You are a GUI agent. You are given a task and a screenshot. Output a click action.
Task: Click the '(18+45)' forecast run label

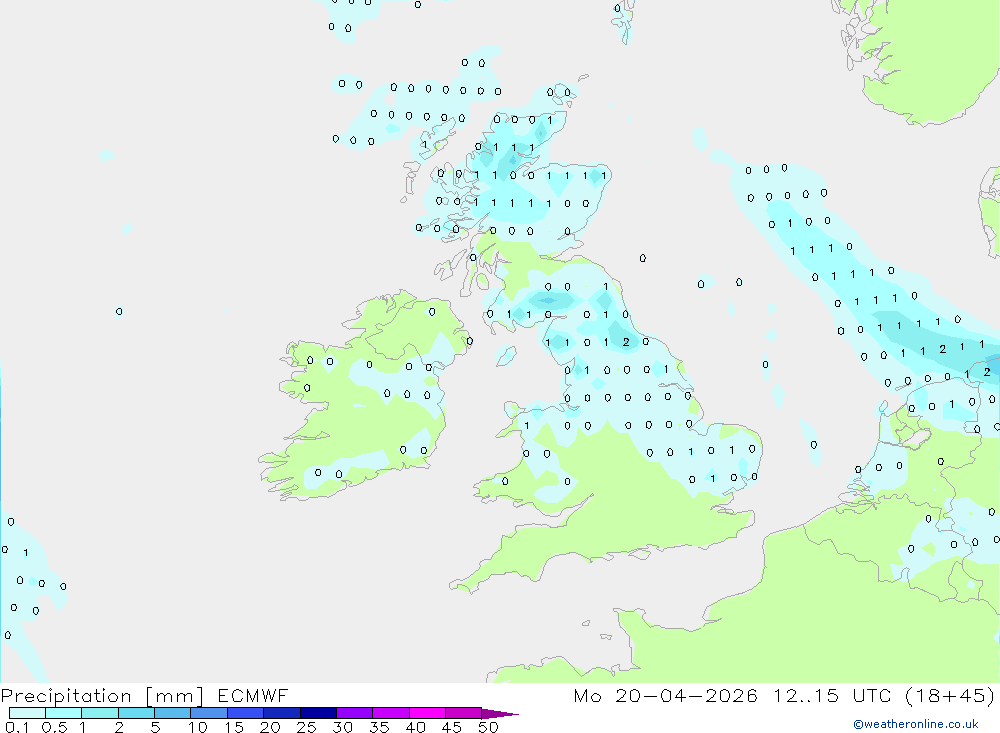click(x=950, y=695)
